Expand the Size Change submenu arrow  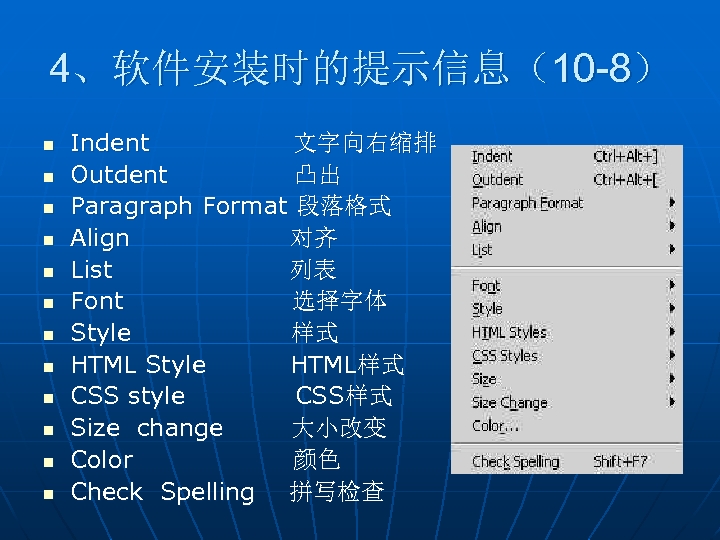[672, 402]
